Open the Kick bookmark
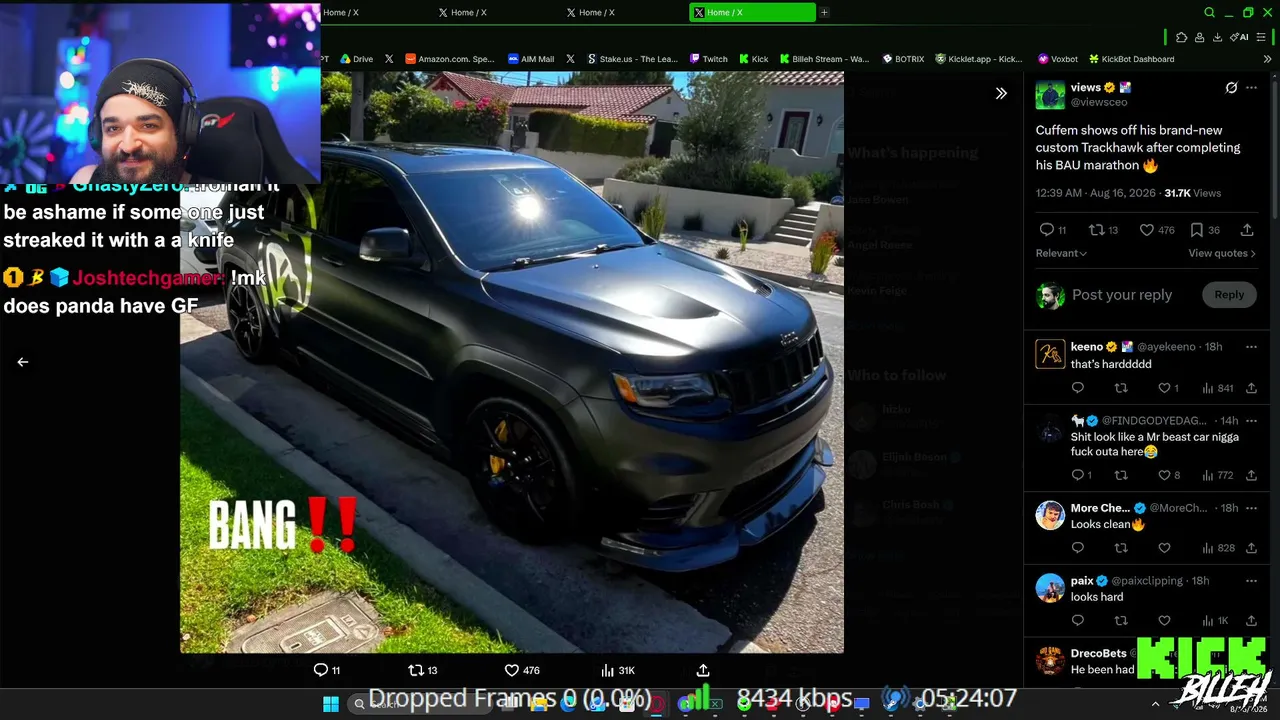The height and width of the screenshot is (720, 1280). pos(754,59)
